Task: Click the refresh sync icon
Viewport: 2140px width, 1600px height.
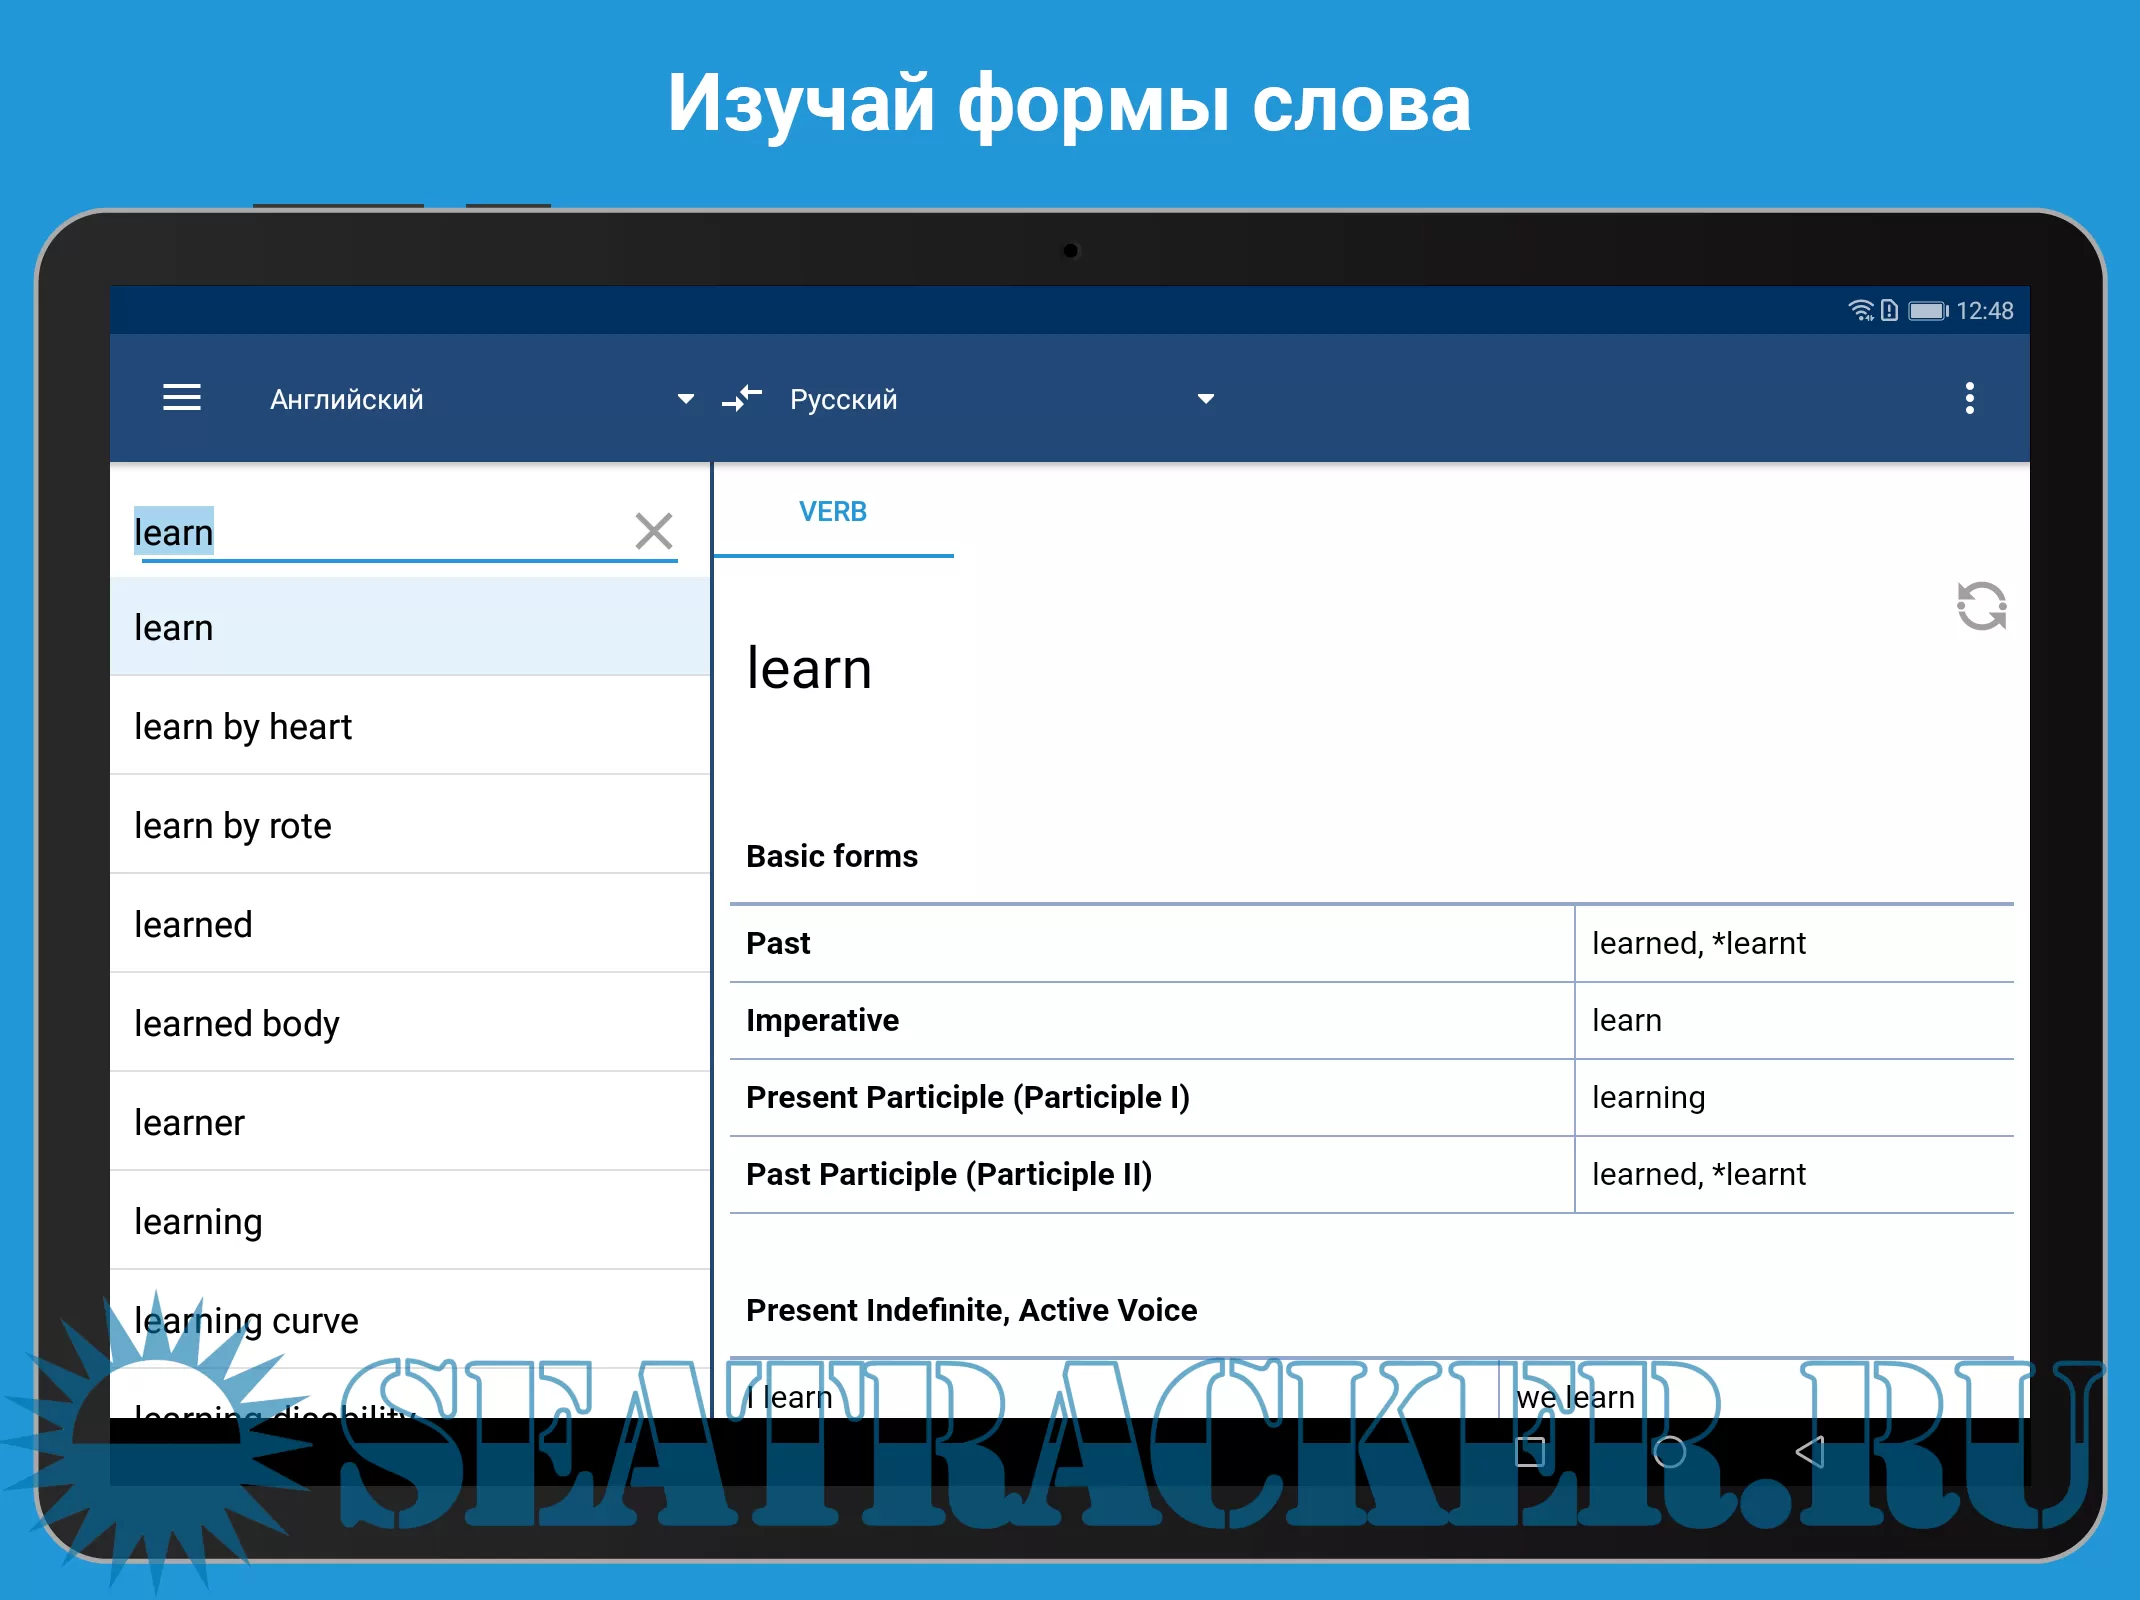Action: pos(1981,606)
